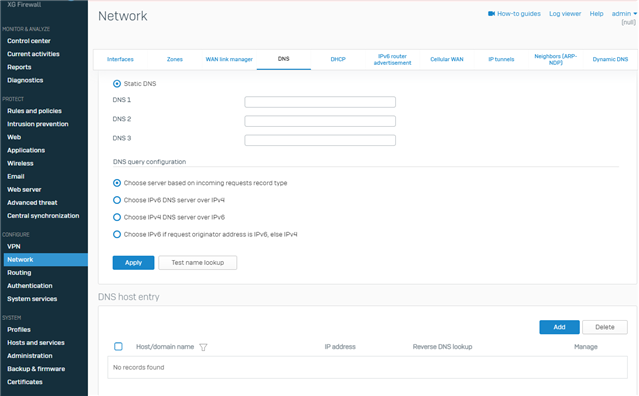
Task: Open the How-to guides link
Action: (x=519, y=13)
